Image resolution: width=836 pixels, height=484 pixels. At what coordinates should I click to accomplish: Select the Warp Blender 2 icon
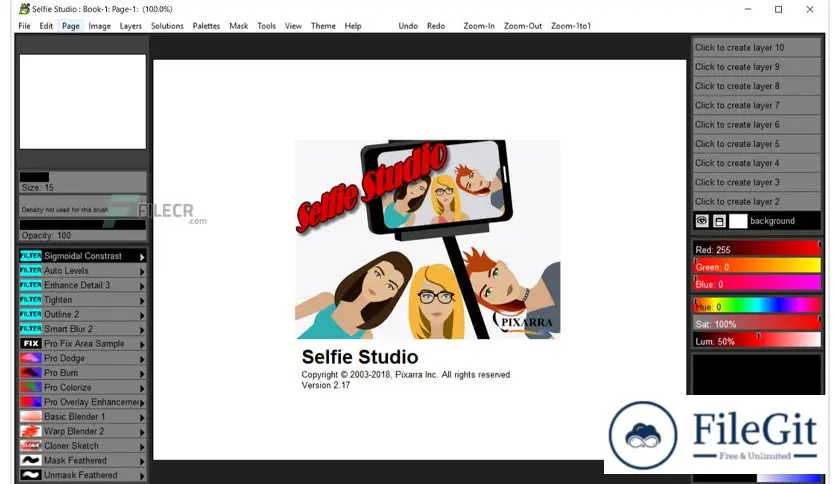pos(30,431)
